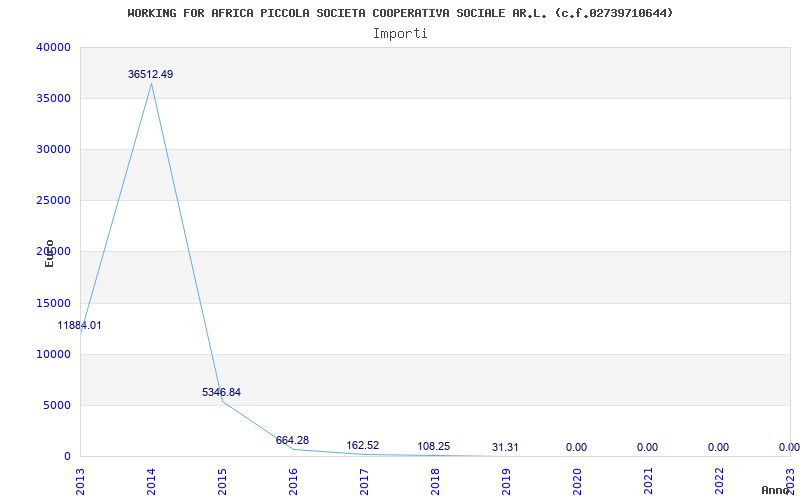Click the 2023 x-axis label
This screenshot has width=800, height=500.
(790, 482)
